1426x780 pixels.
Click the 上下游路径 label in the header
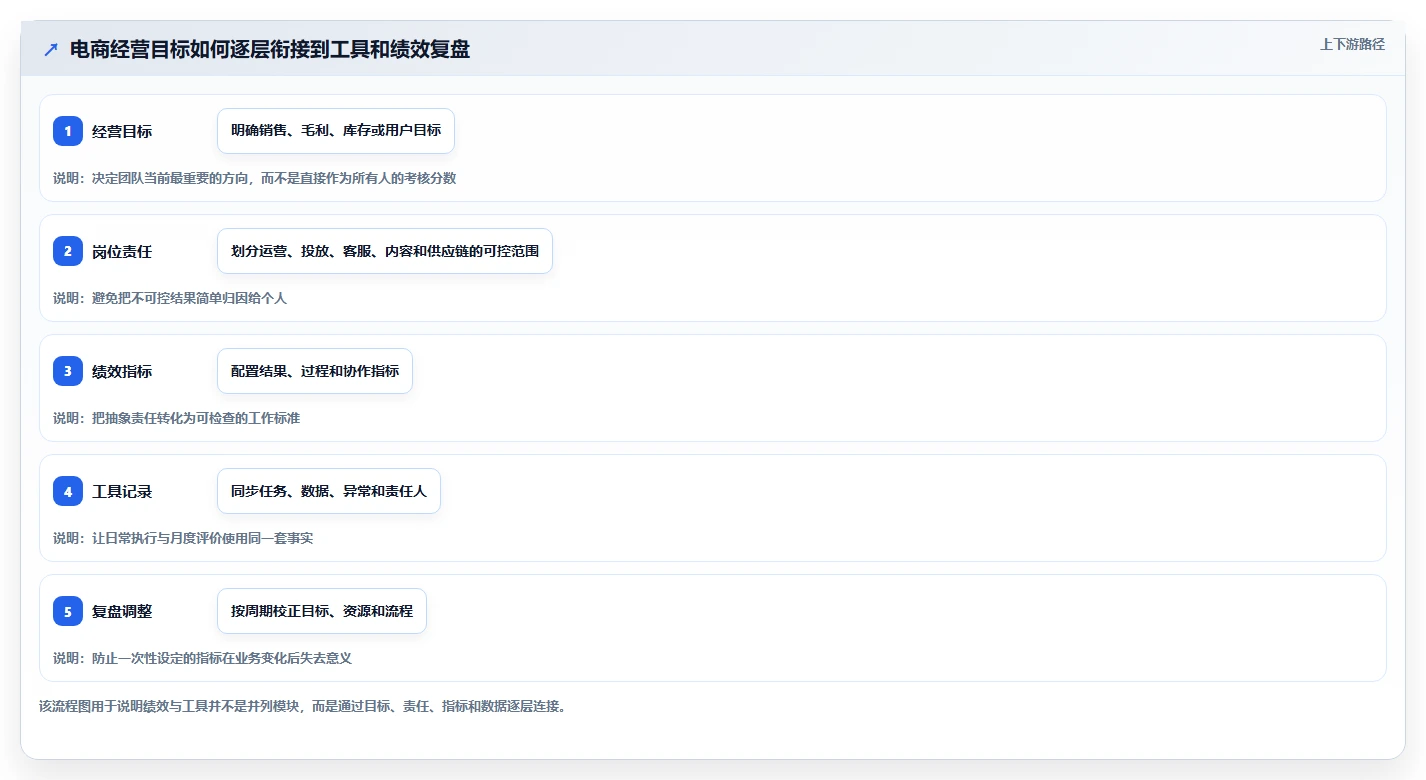click(1352, 44)
